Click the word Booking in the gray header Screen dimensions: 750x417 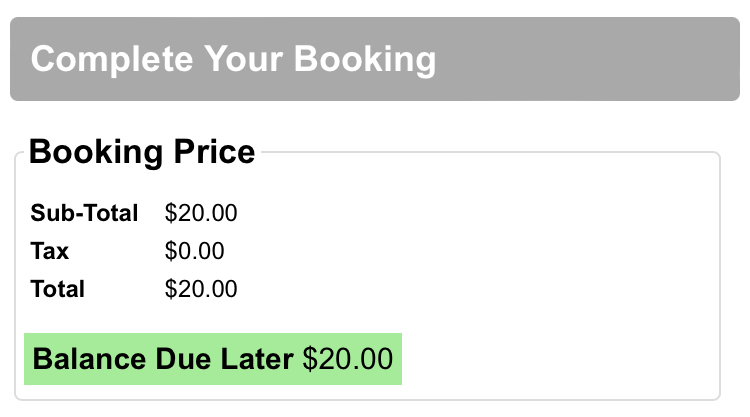coord(365,60)
